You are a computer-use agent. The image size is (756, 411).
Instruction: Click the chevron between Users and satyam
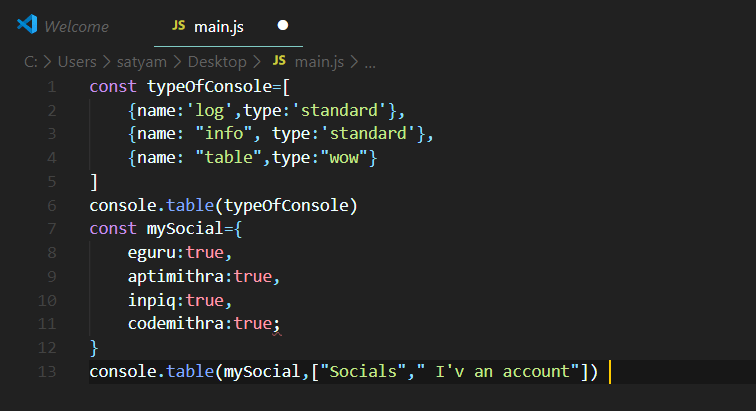point(107,62)
